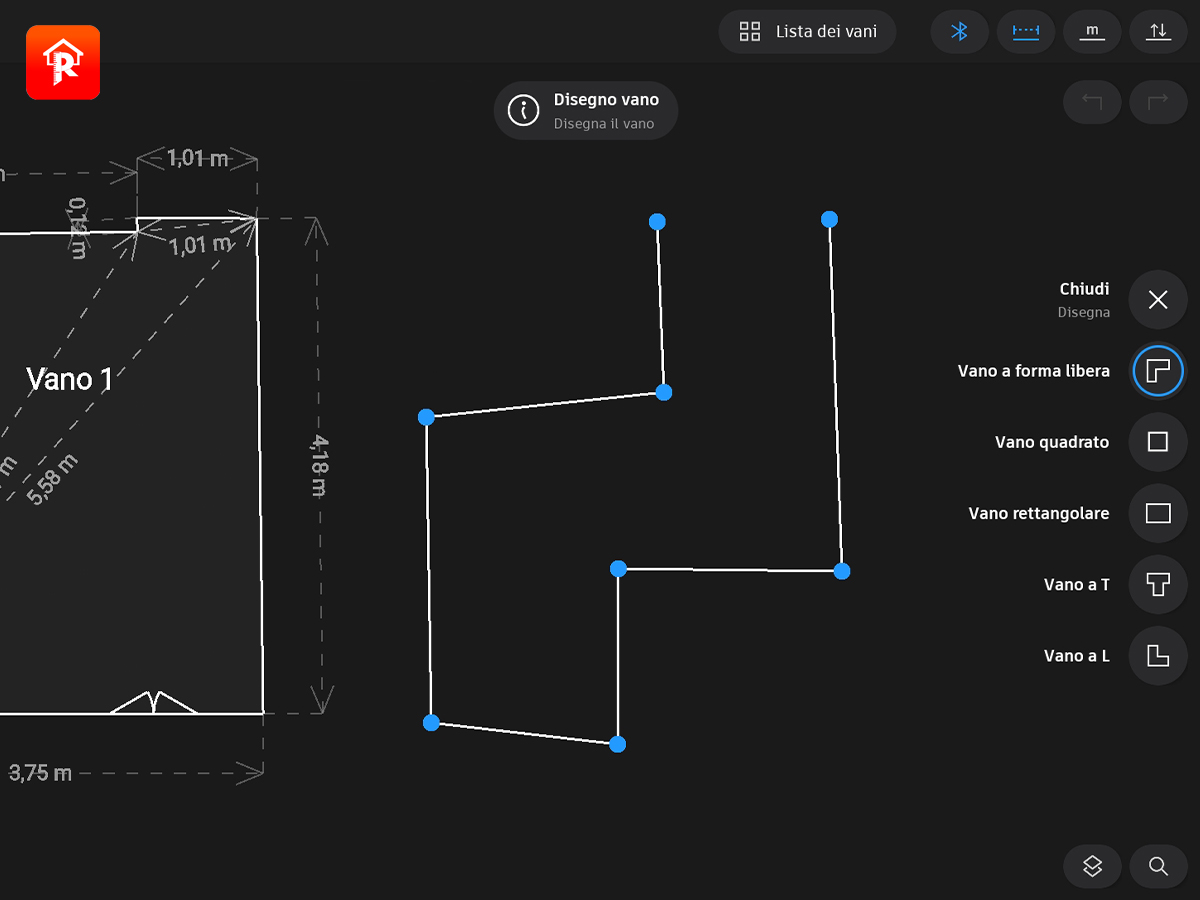Select the Vano a forma libera tool

pos(1158,371)
